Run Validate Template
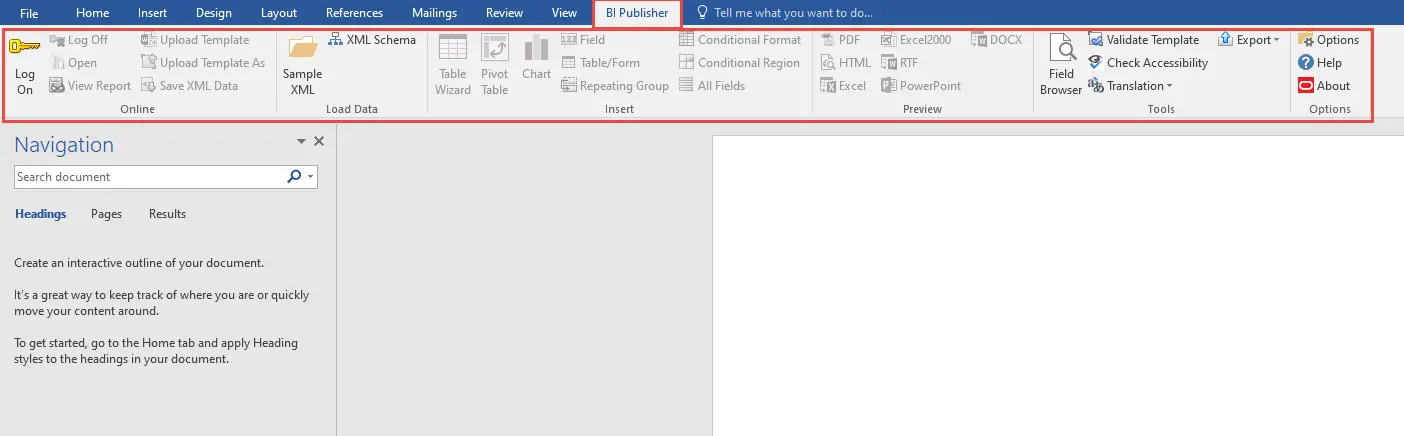The image size is (1404, 436). (x=1144, y=40)
